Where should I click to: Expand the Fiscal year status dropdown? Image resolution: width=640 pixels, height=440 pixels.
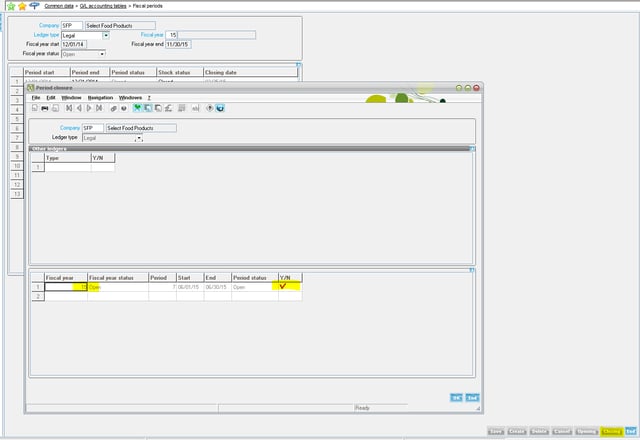(x=102, y=54)
